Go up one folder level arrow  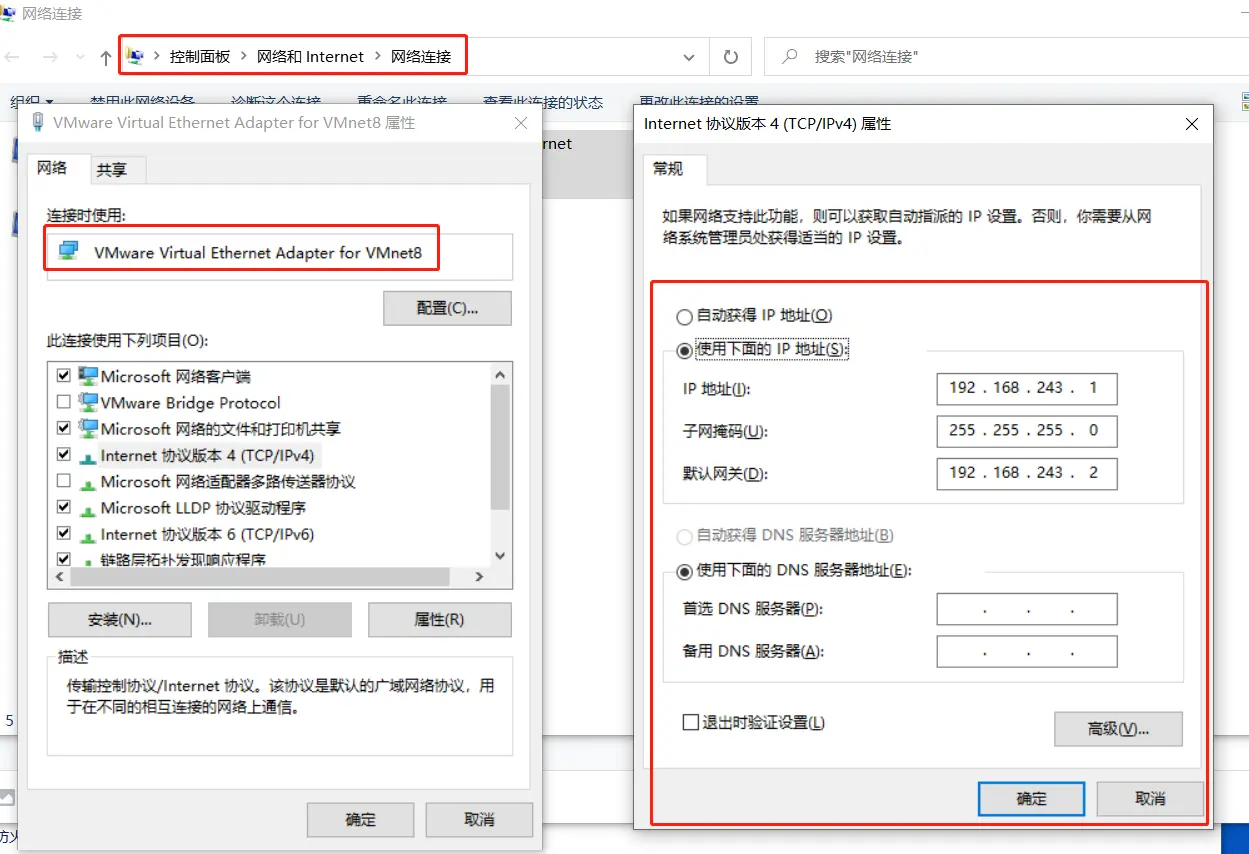(x=106, y=58)
